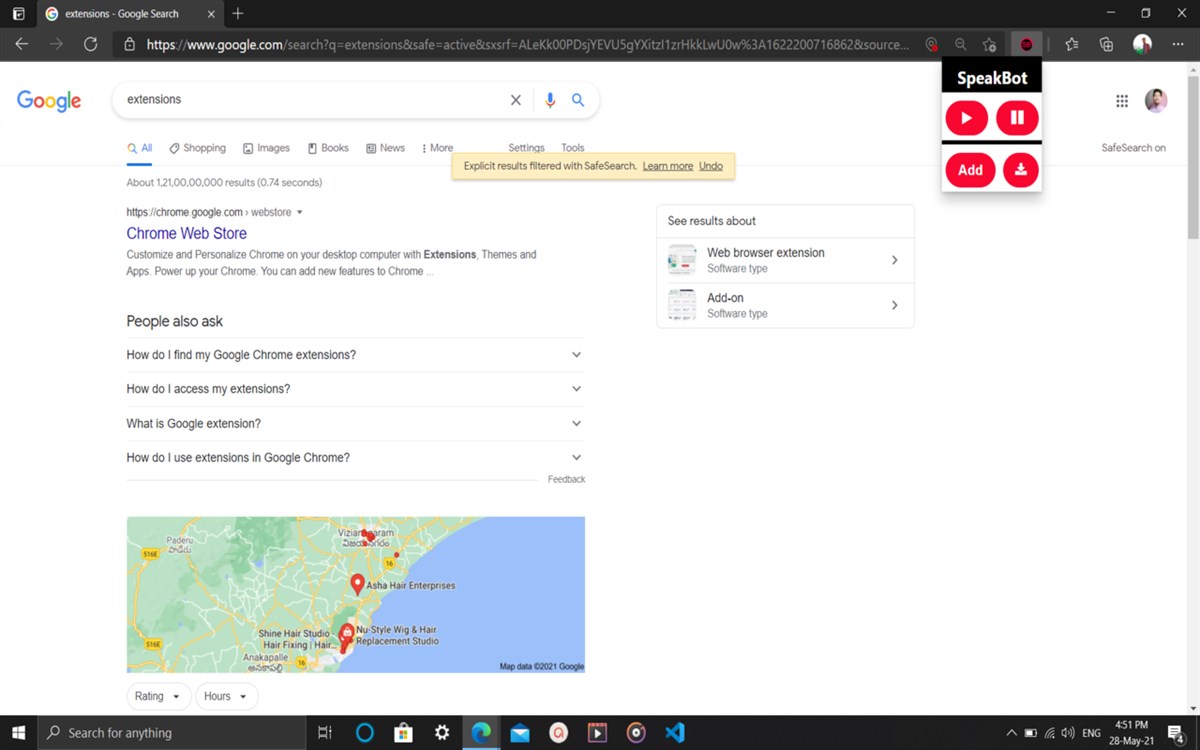Pause SpeakBot with the pause button

pos(1017,118)
